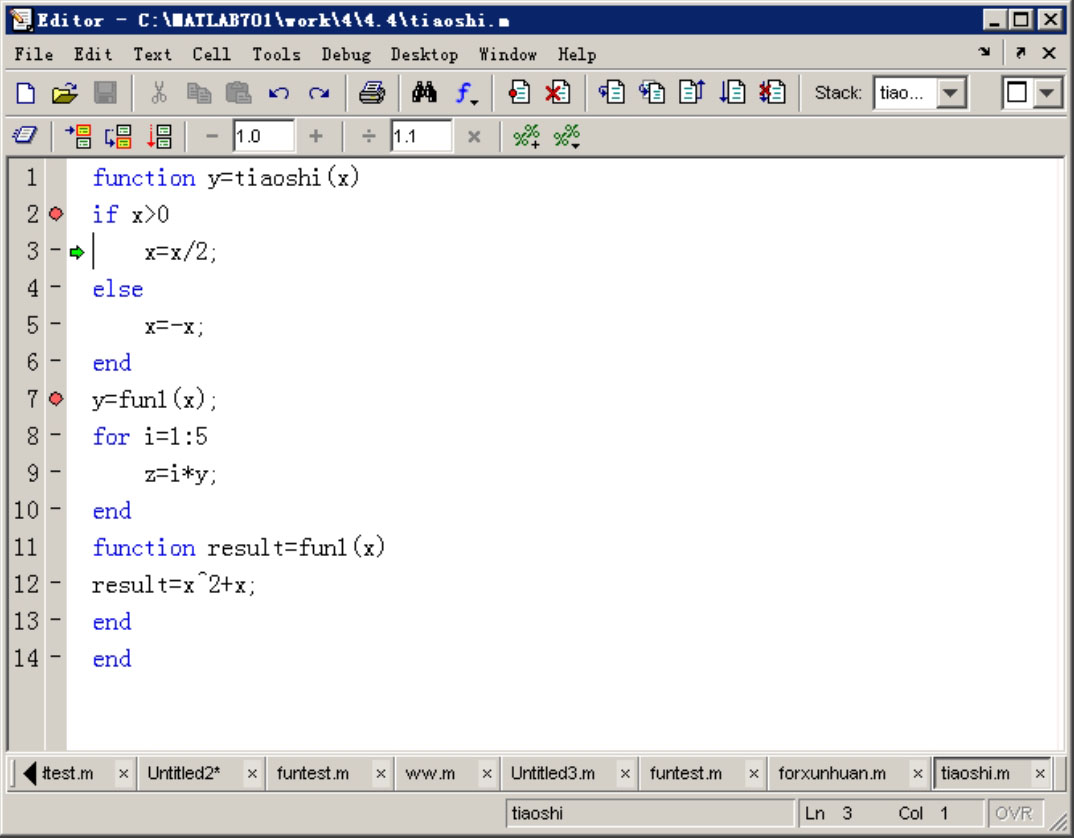
Task: Open the Debug menu
Action: tap(345, 54)
